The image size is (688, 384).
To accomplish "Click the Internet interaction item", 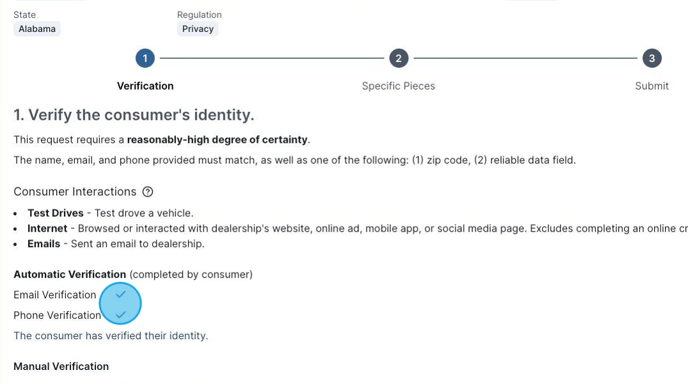I will pos(357,229).
